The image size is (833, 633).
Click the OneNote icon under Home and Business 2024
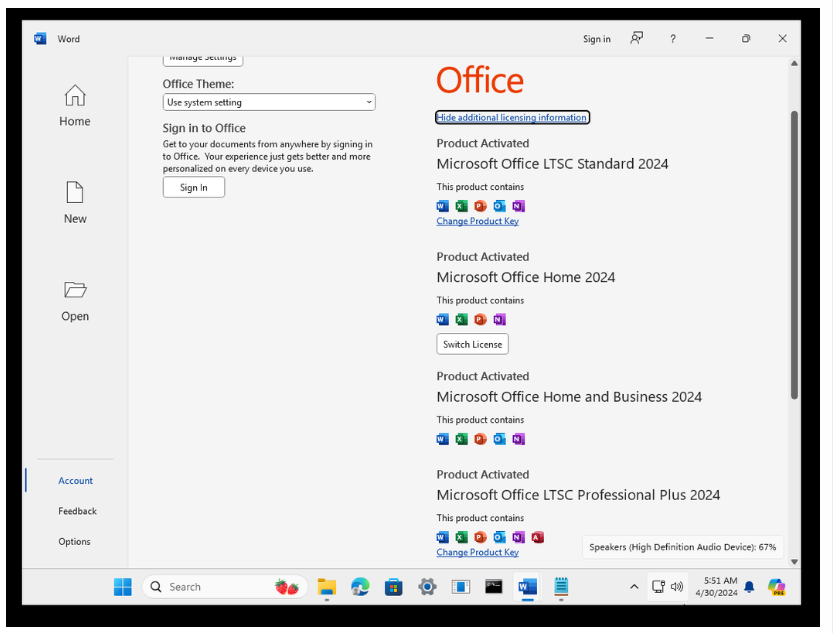tap(518, 439)
